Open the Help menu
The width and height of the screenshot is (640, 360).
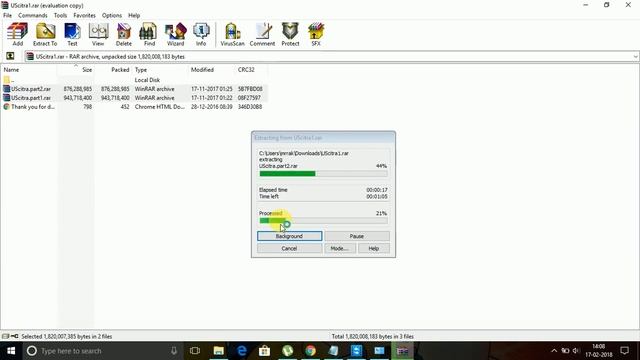point(134,15)
